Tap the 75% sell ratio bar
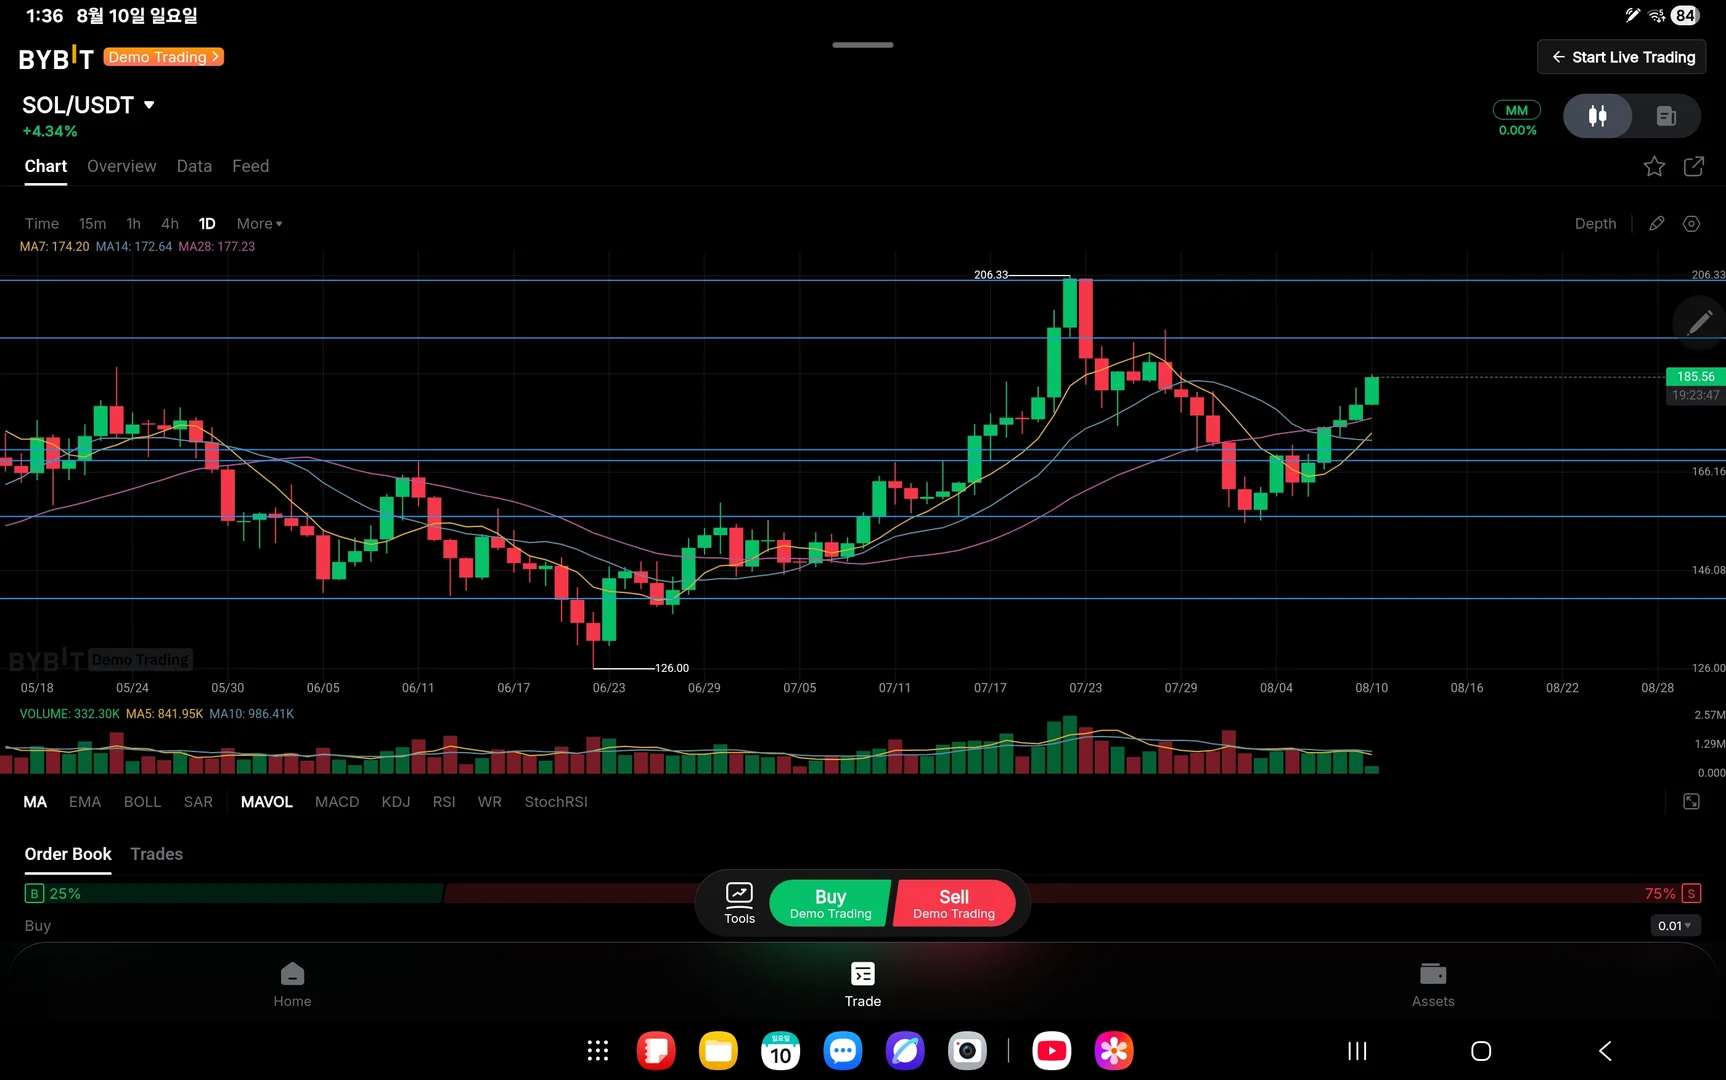The height and width of the screenshot is (1080, 1726). click(x=1072, y=894)
